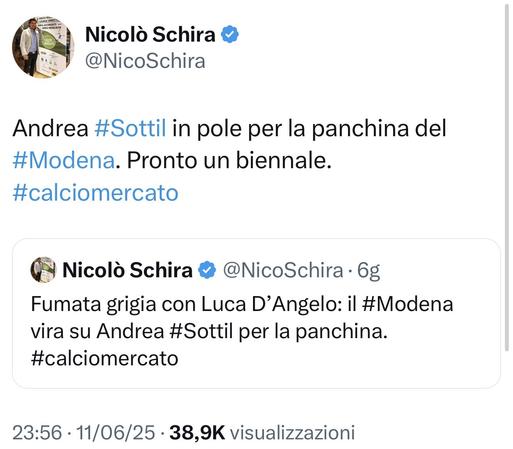This screenshot has height=449, width=513.
Task: Open the @NicoSchira handle under the name
Action: [x=145, y=61]
